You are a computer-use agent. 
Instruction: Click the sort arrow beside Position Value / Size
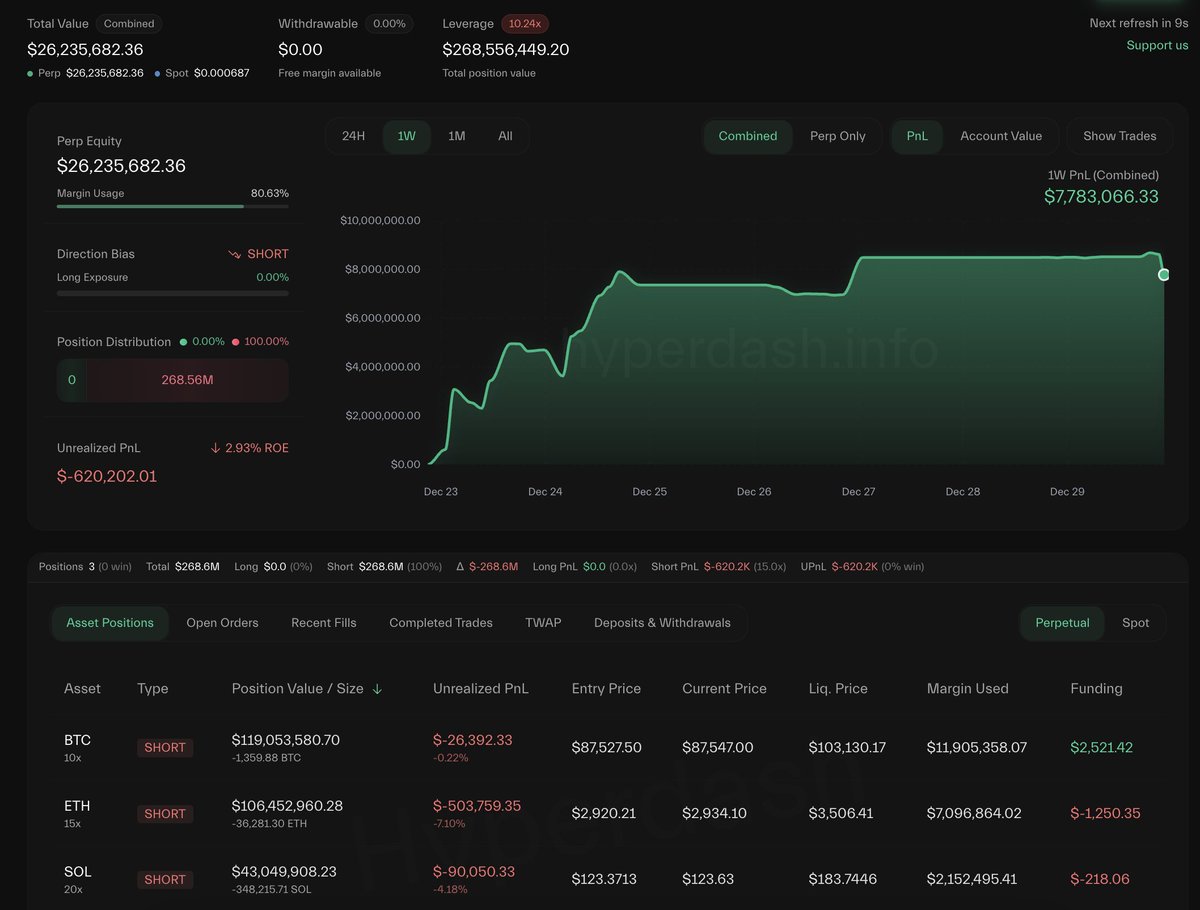pos(377,689)
